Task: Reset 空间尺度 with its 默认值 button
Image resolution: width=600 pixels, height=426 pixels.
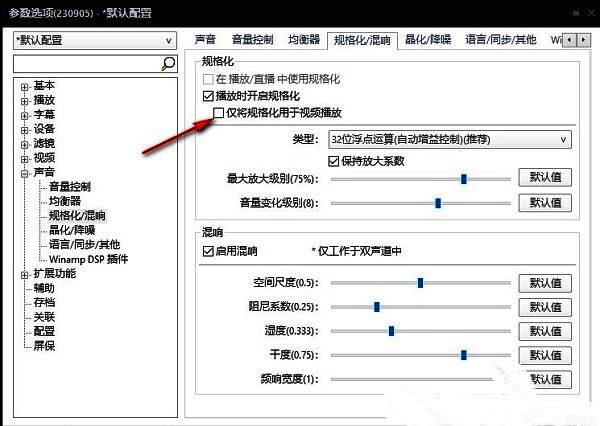Action: click(545, 283)
